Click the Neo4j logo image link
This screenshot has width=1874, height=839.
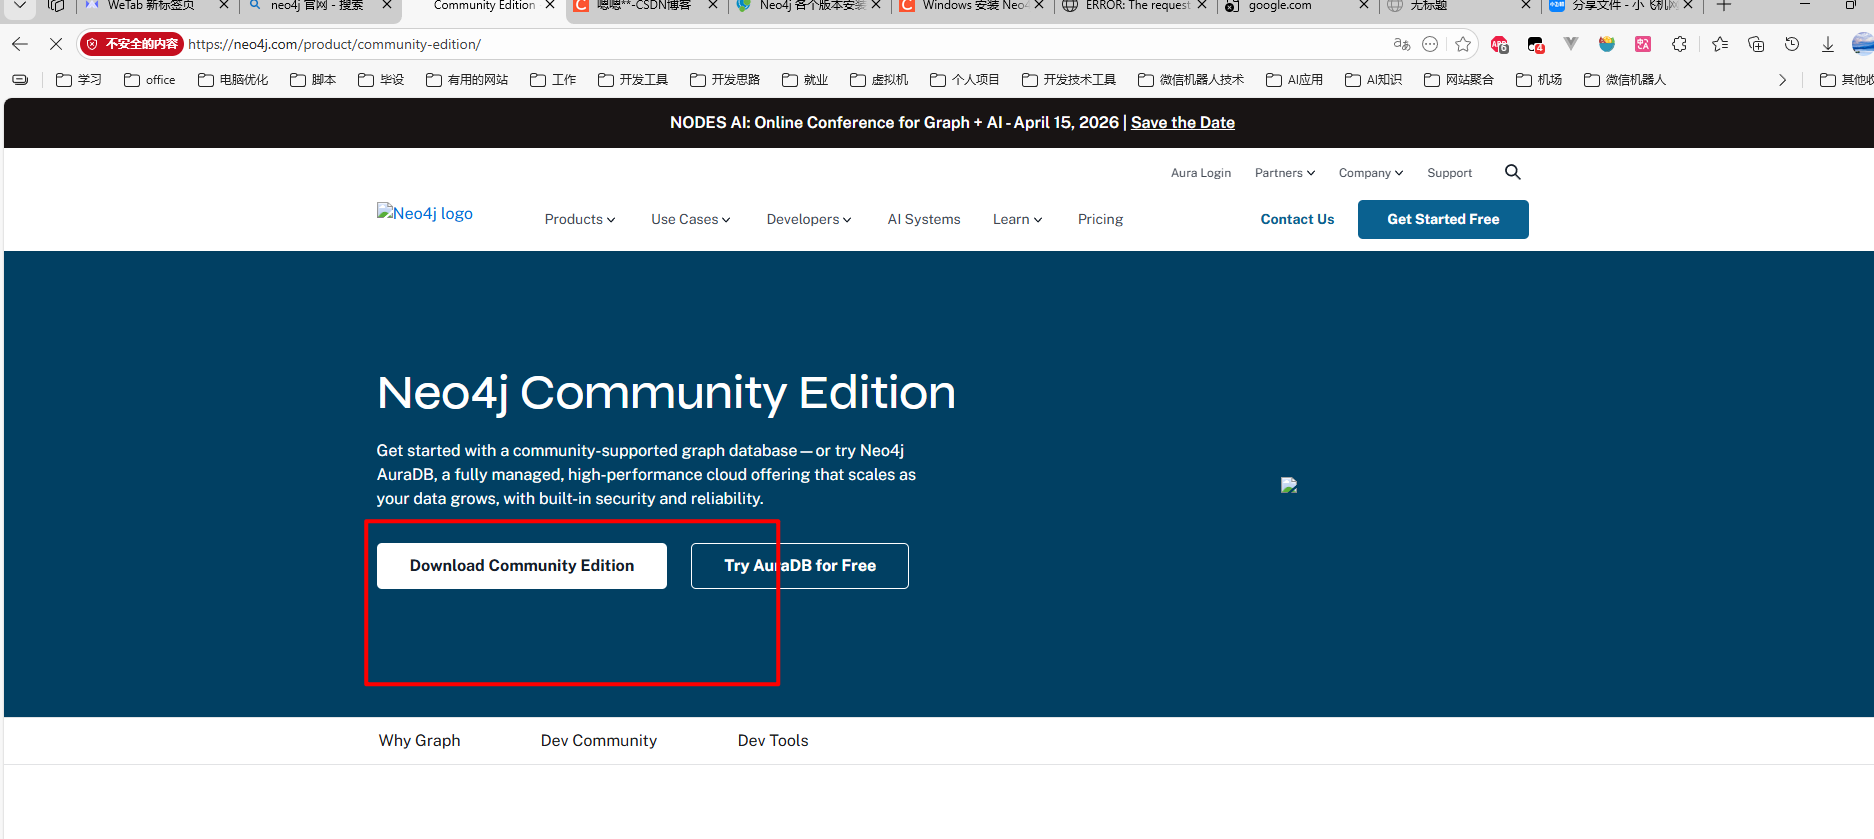[x=425, y=213]
